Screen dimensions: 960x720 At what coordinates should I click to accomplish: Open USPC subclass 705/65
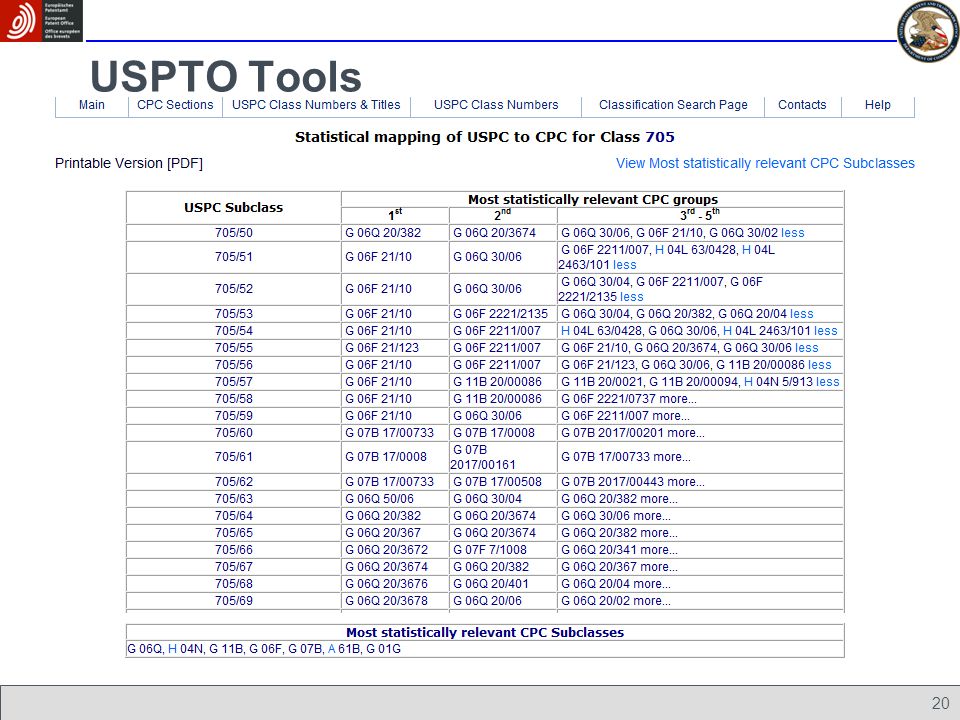234,533
